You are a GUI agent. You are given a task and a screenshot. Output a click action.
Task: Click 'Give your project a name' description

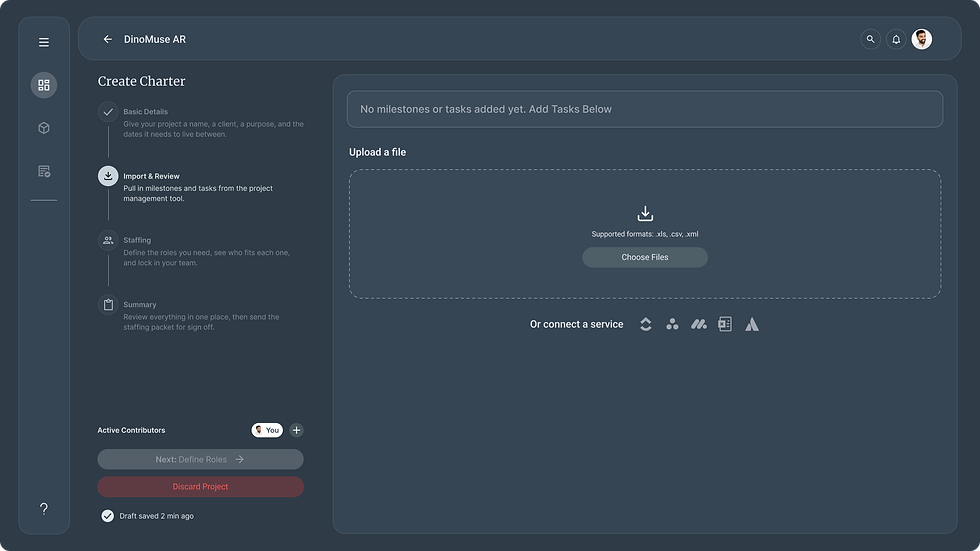[x=213, y=129]
